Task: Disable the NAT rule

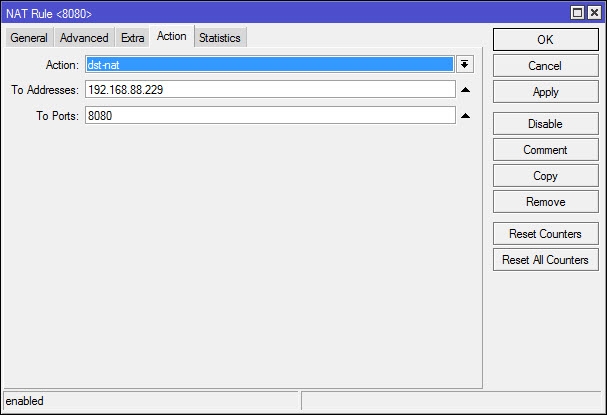Action: 545,124
